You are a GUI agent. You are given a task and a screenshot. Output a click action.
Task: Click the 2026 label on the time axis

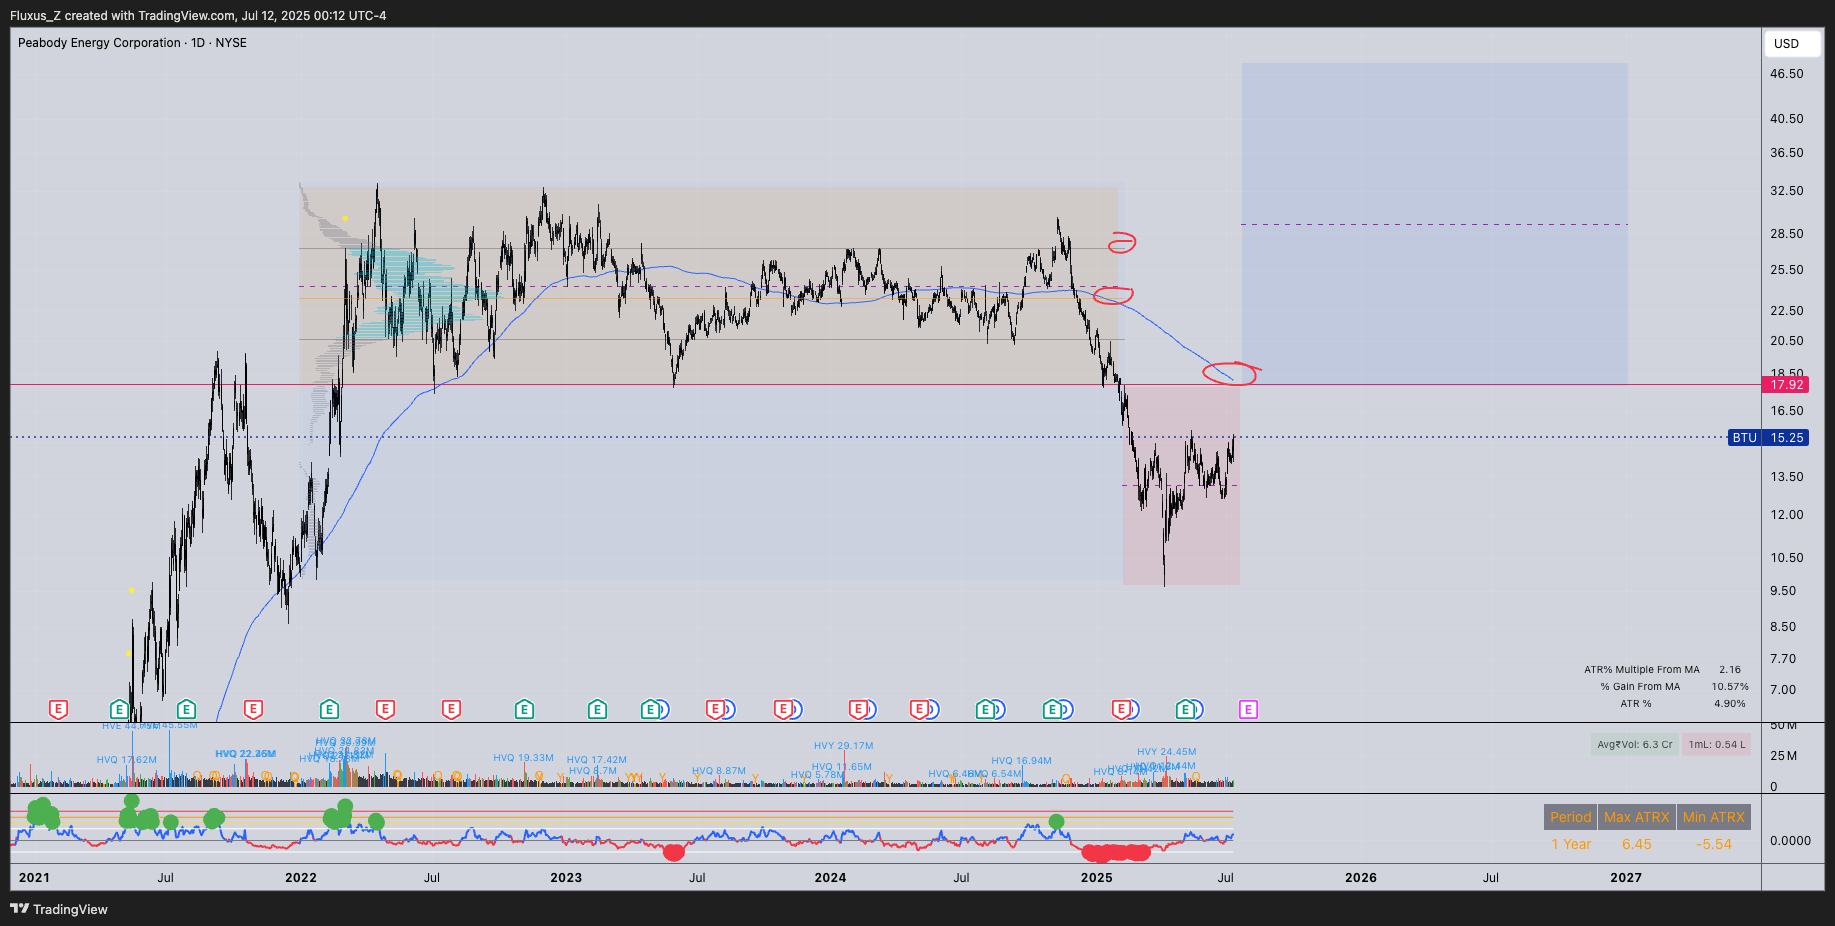(1360, 877)
